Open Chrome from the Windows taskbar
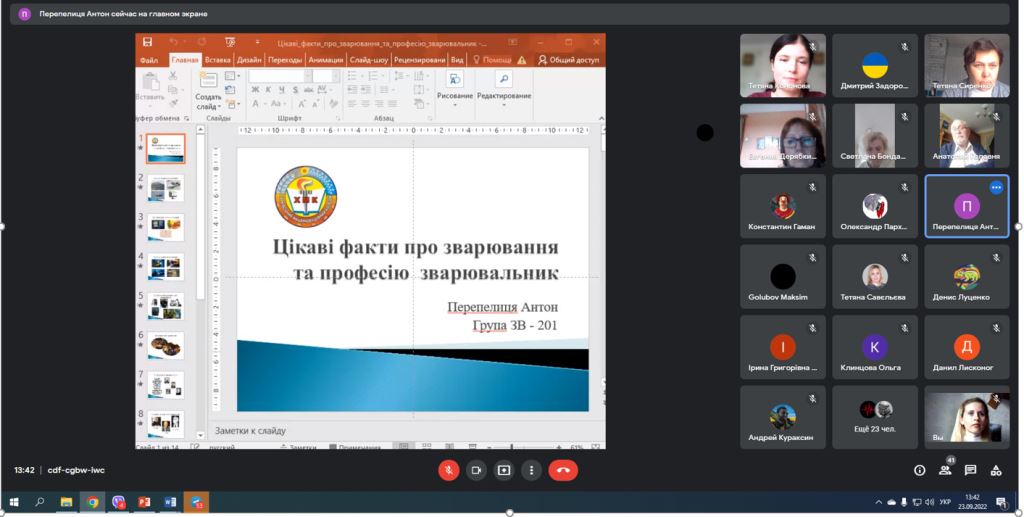This screenshot has height=517, width=1024. [93, 502]
